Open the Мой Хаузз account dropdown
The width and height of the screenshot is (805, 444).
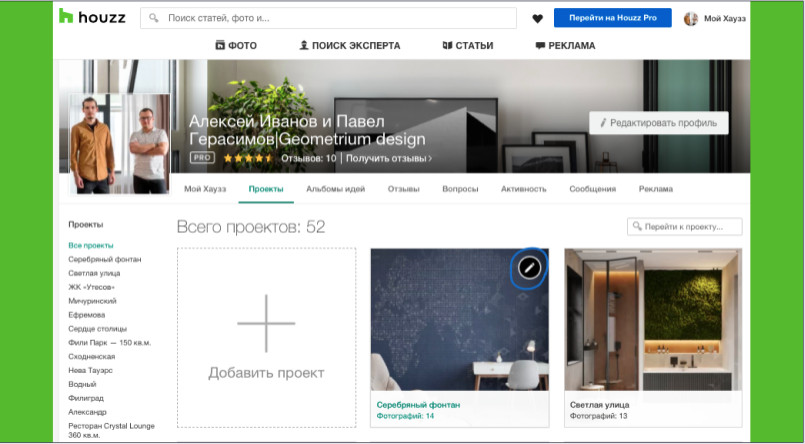click(x=726, y=18)
